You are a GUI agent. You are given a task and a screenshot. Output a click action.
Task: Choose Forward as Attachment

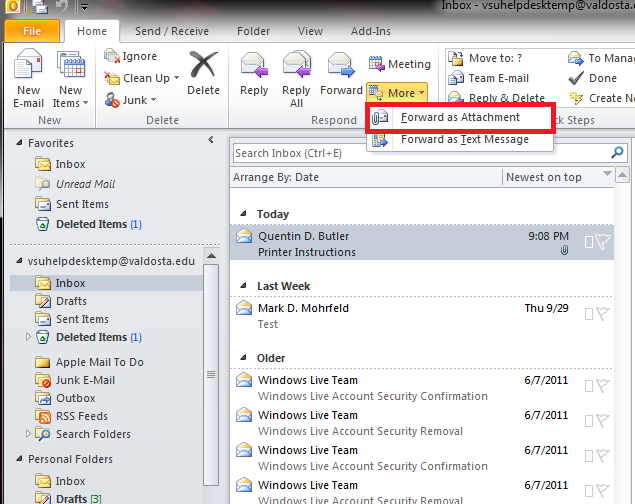[x=460, y=117]
